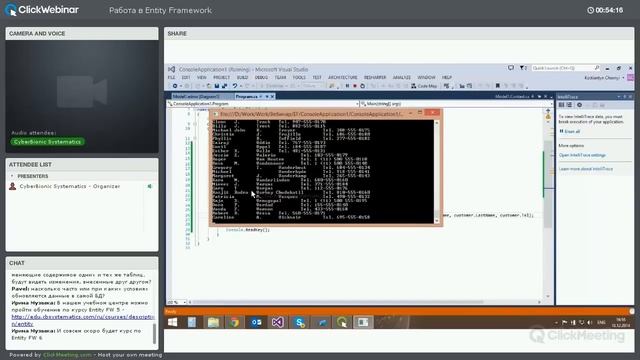The width and height of the screenshot is (640, 360).
Task: Click the Console.ReadKey() code line
Action: pyautogui.click(x=248, y=230)
